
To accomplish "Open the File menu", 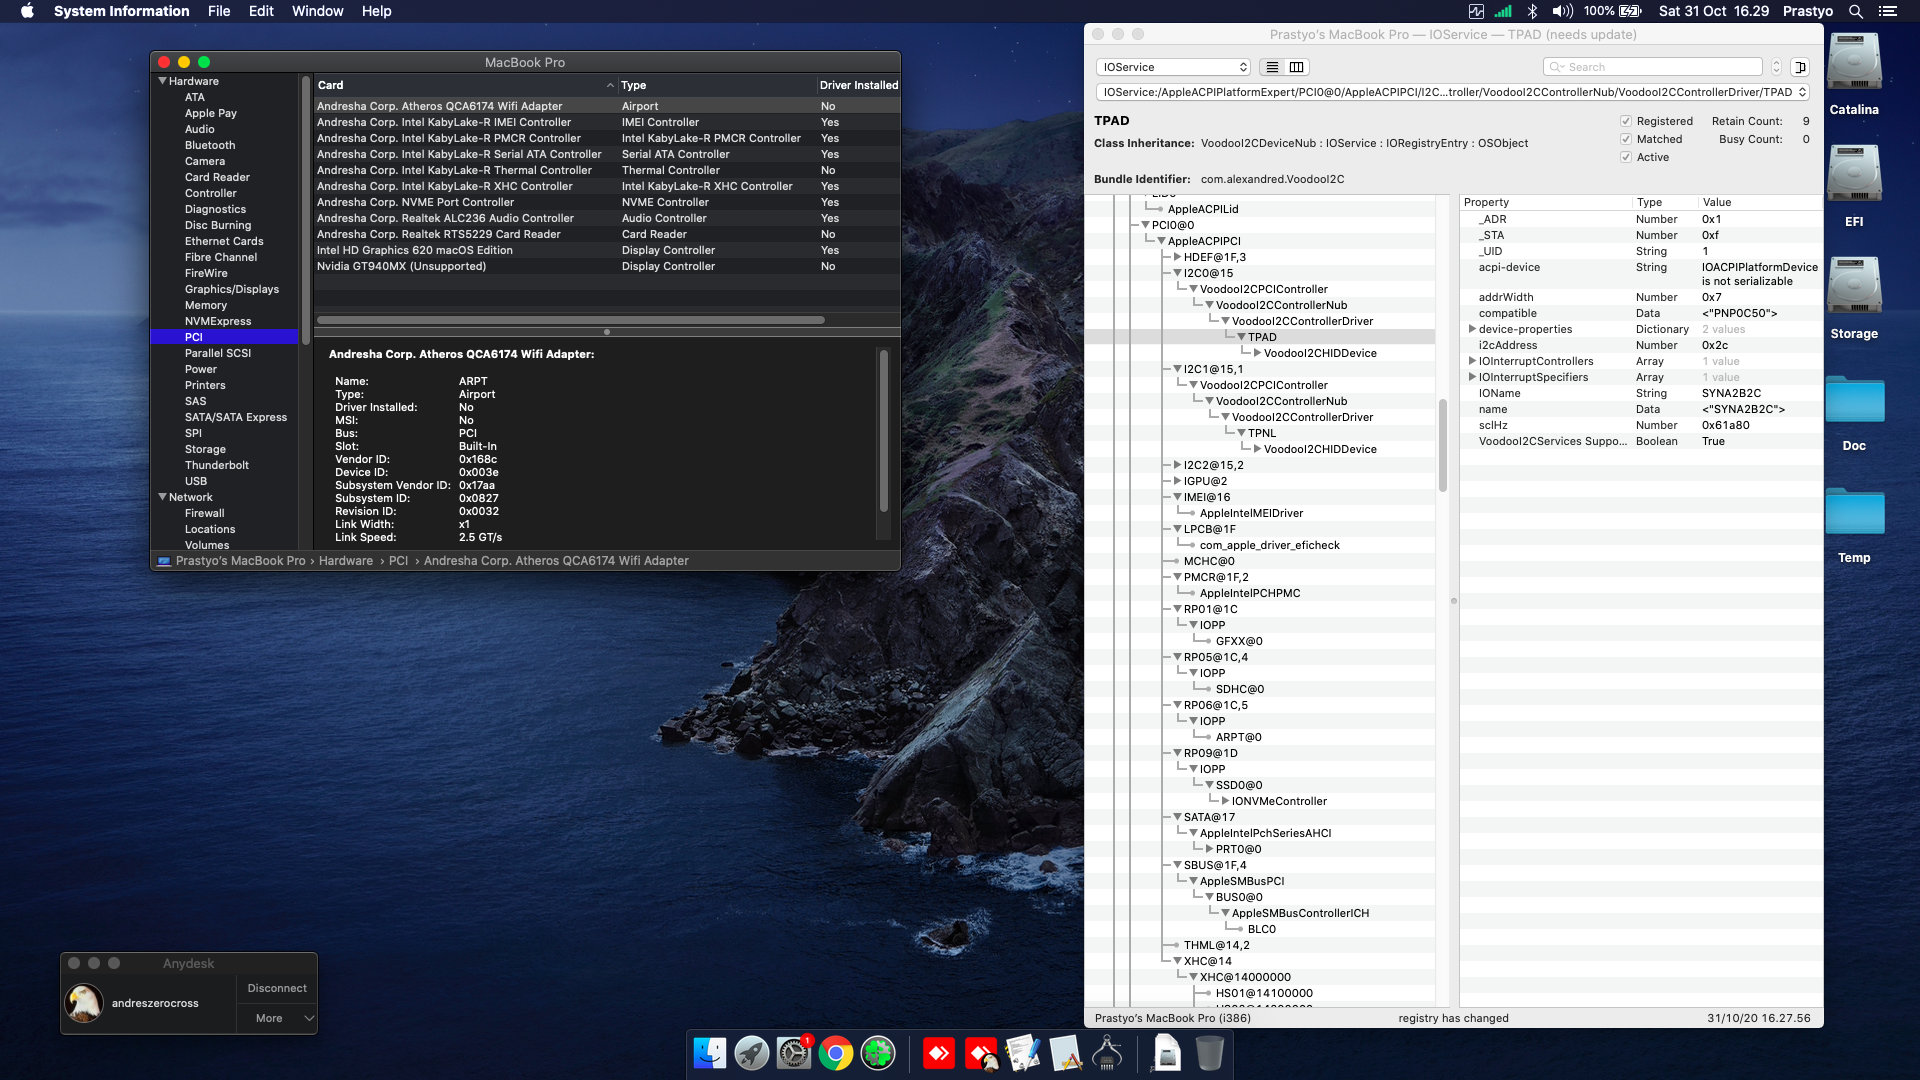I will click(x=219, y=11).
